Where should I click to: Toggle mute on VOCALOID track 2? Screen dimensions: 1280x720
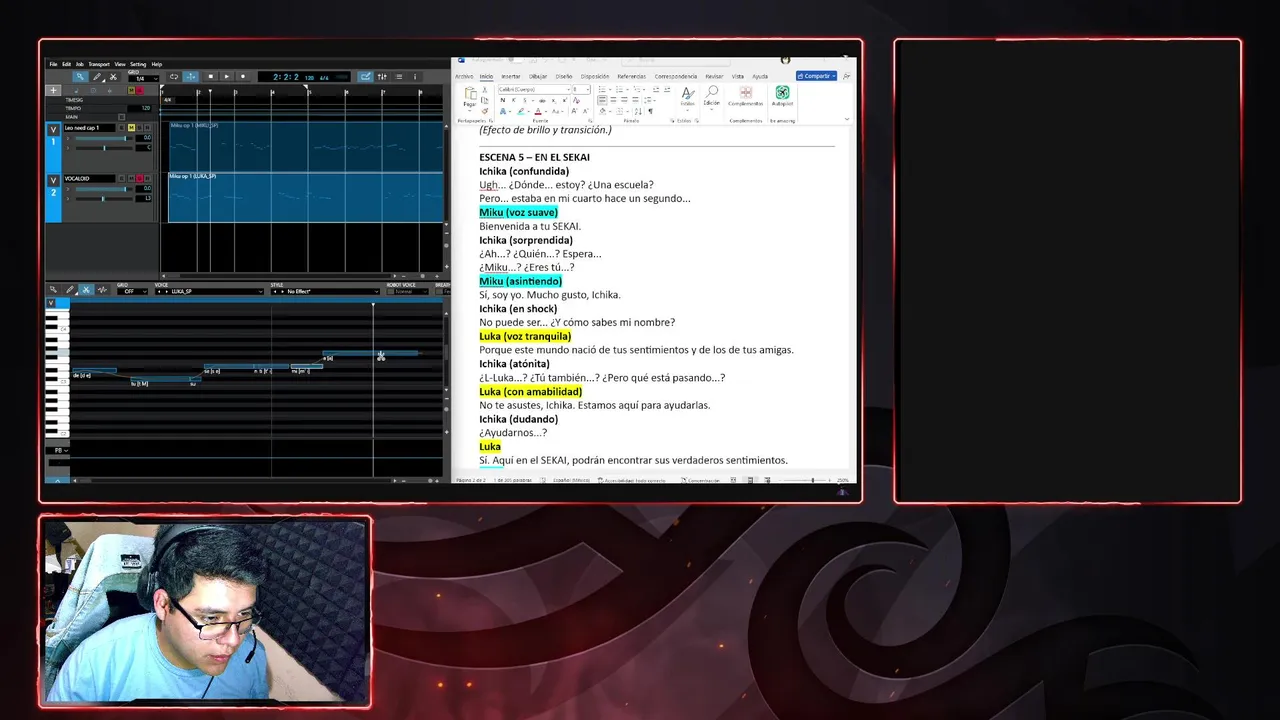point(131,178)
